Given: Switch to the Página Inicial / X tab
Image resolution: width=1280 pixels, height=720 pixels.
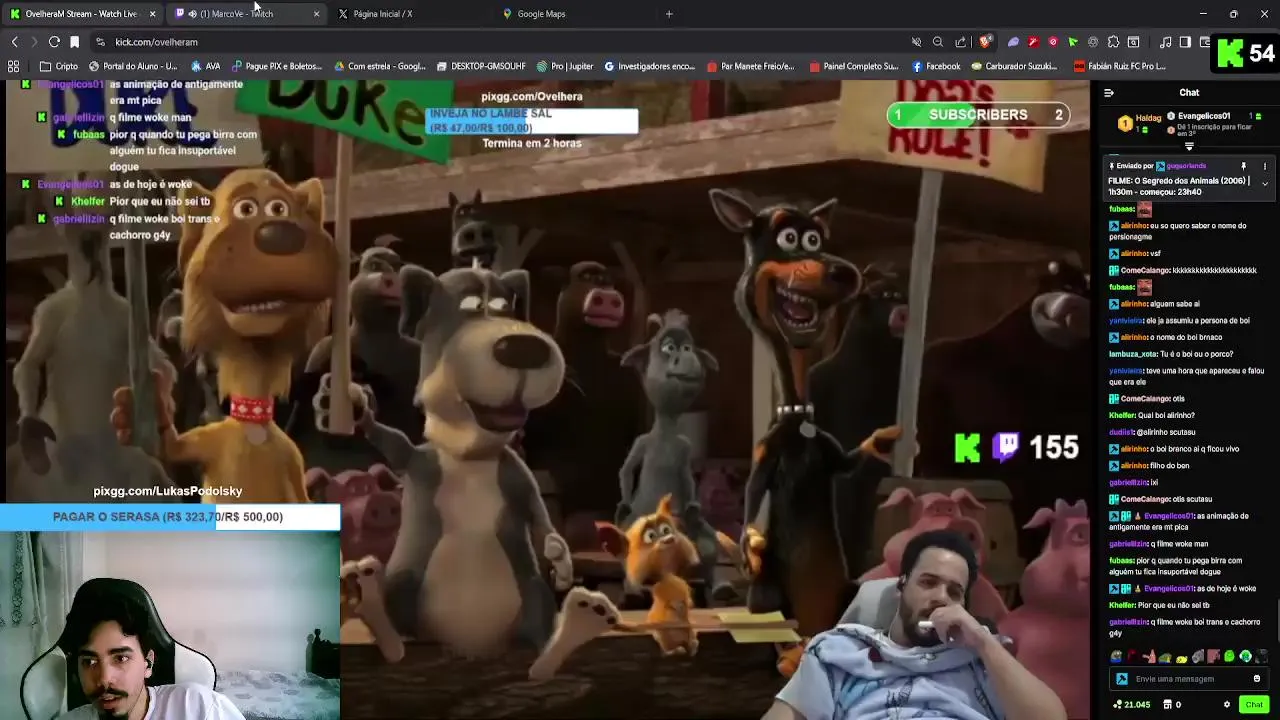Looking at the screenshot, I should tap(382, 14).
